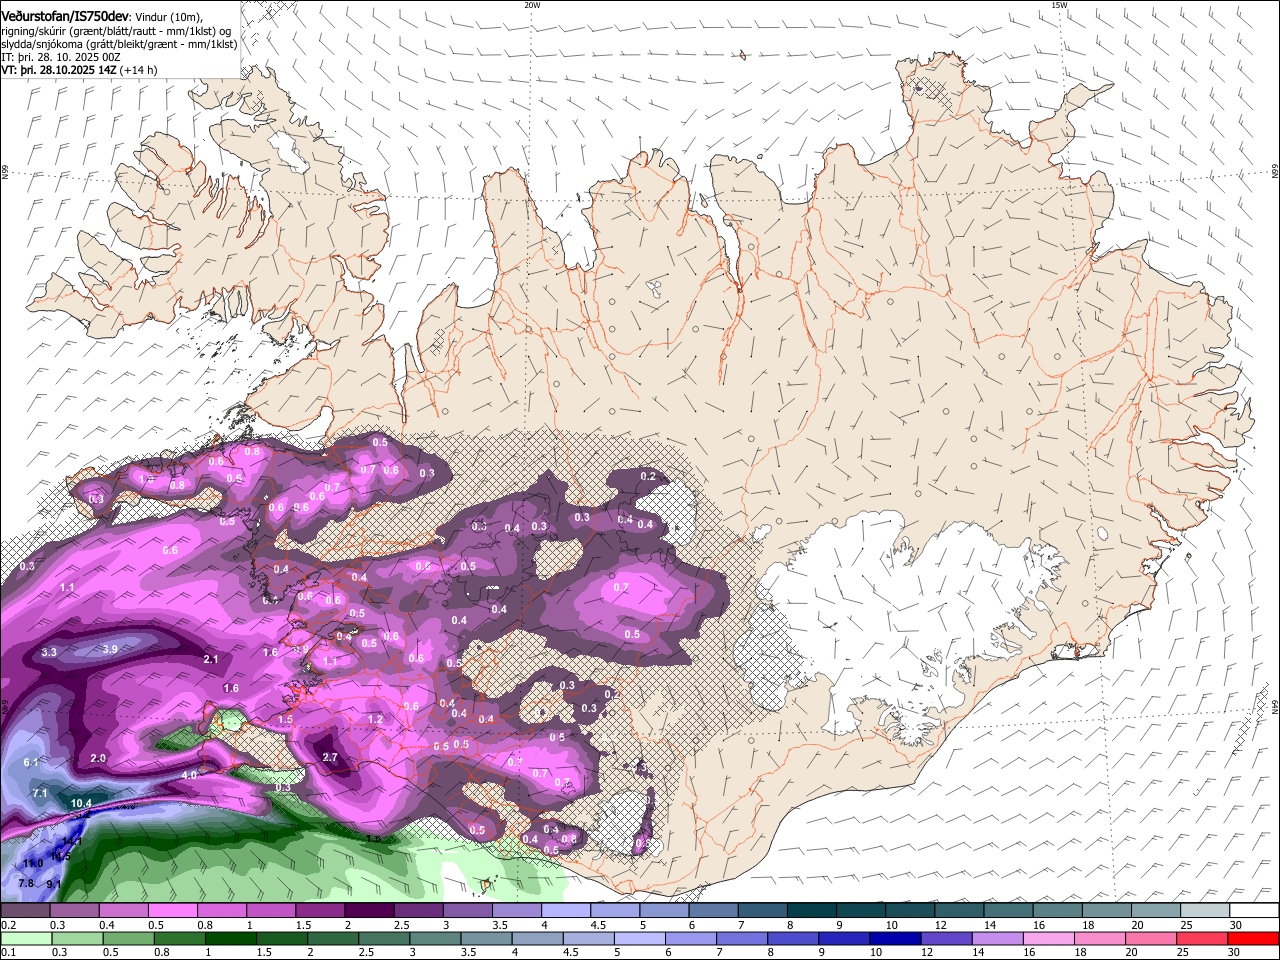This screenshot has width=1280, height=960.
Task: Pick the dark teal upper swatch between 8 and 9
Action: (x=812, y=911)
